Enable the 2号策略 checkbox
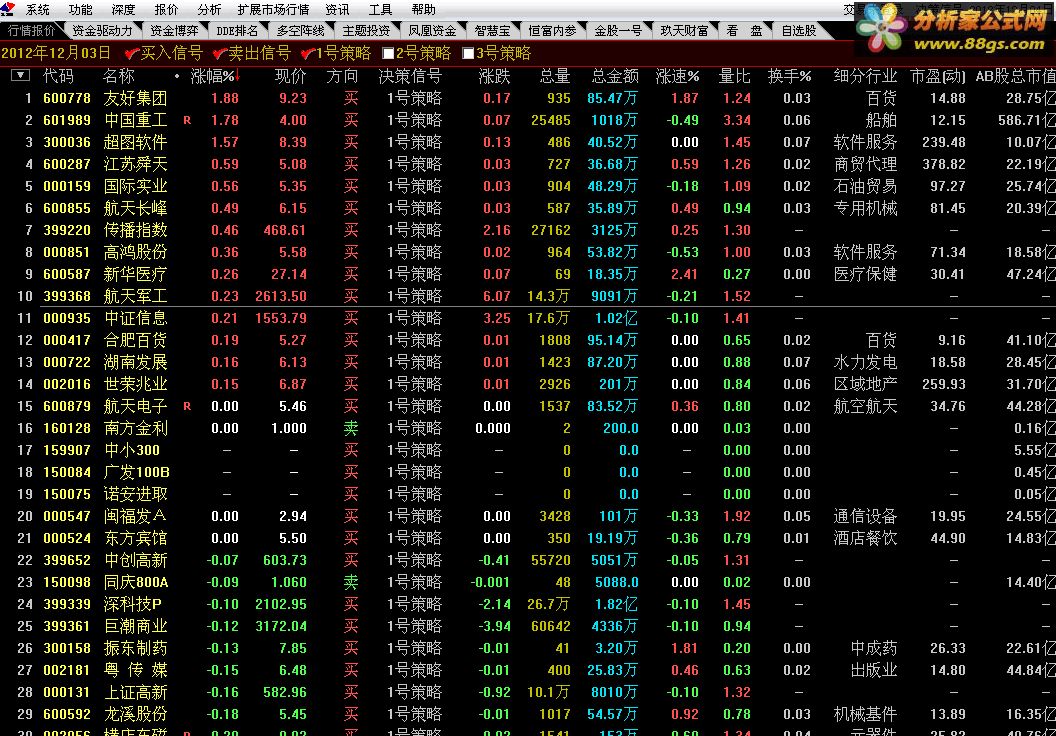The height and width of the screenshot is (736, 1056). point(388,53)
